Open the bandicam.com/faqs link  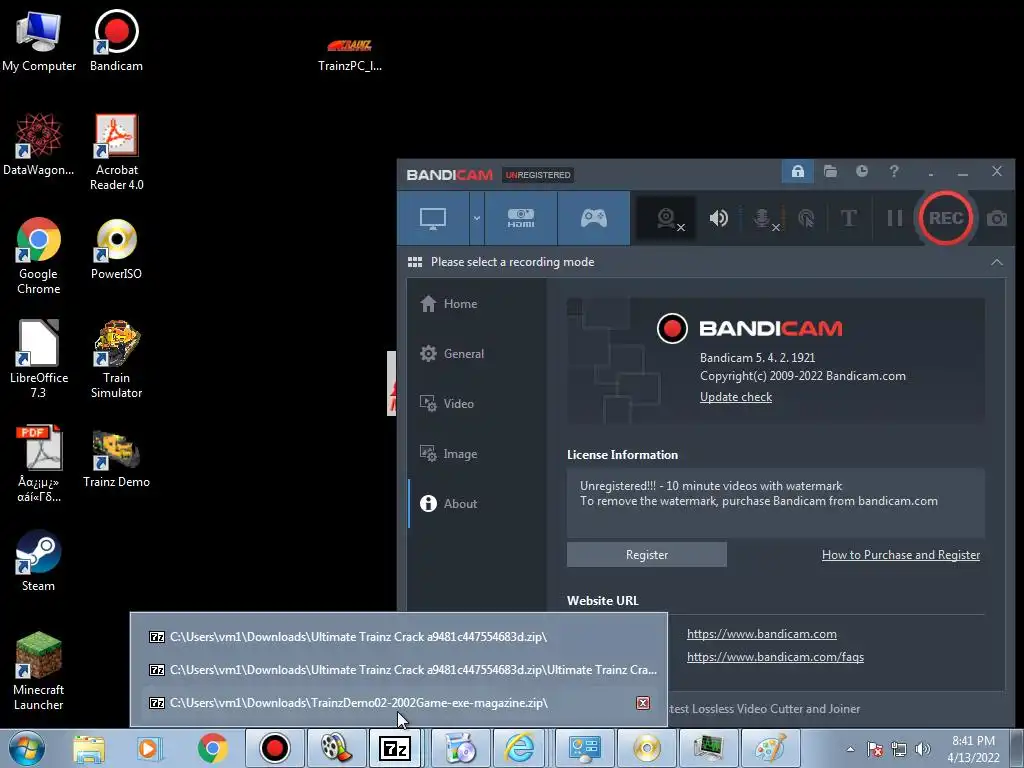775,657
